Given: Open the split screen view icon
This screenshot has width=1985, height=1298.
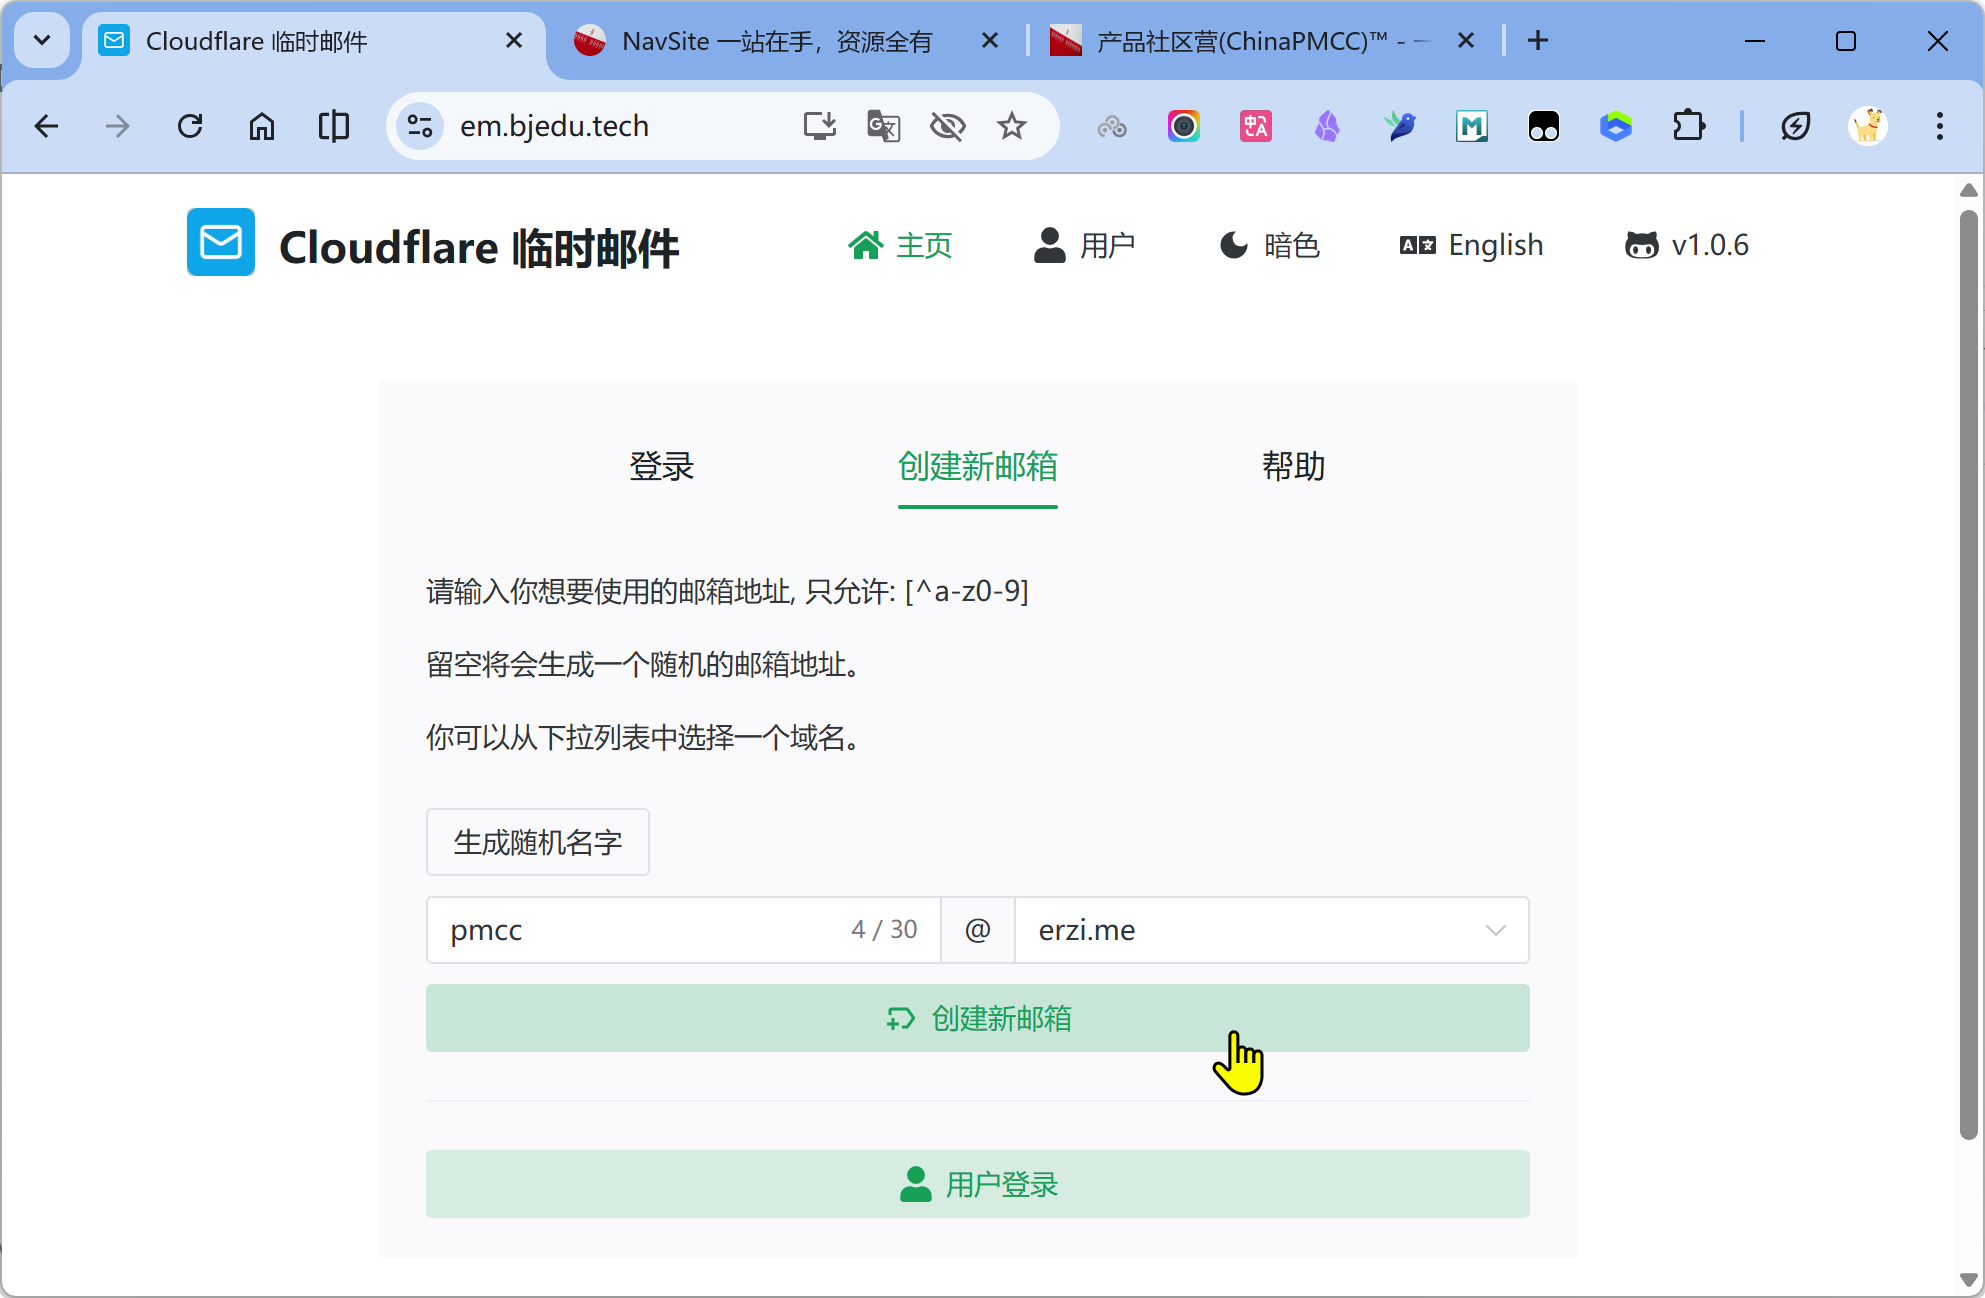Looking at the screenshot, I should tap(333, 126).
